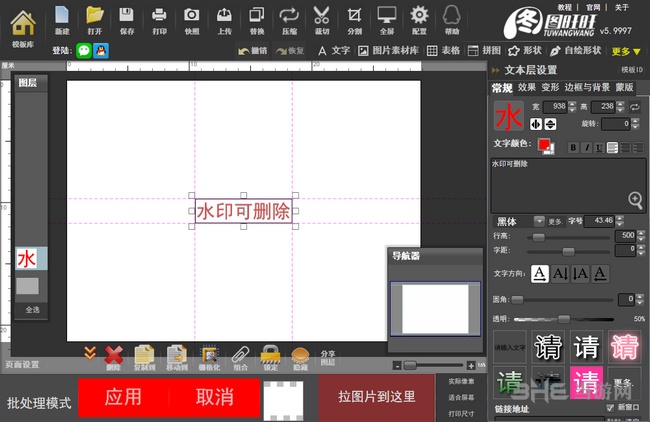Open the 拼图 collage tool

(484, 51)
